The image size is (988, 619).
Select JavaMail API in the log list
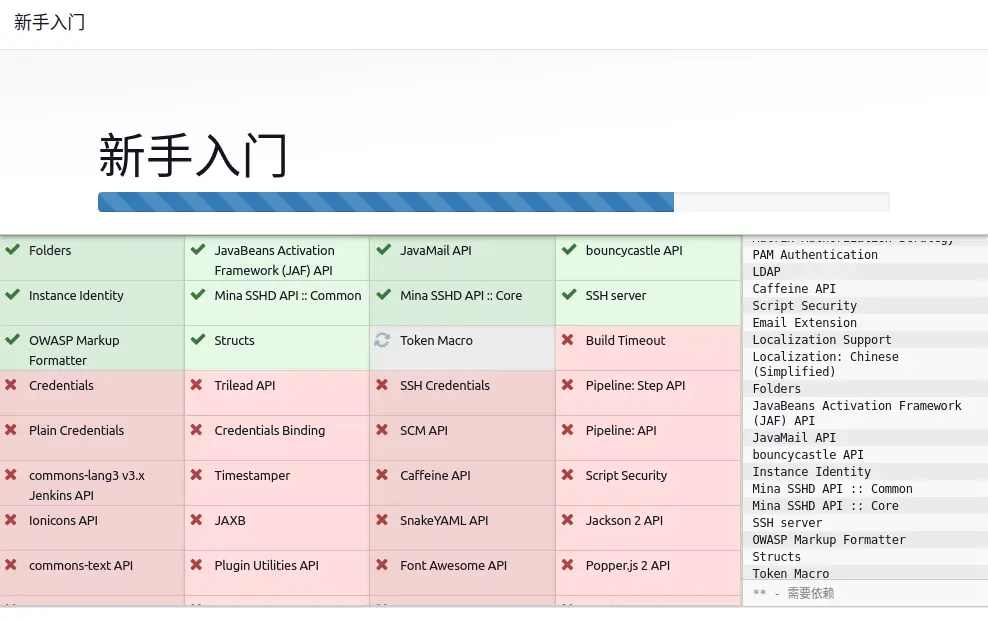click(x=794, y=437)
